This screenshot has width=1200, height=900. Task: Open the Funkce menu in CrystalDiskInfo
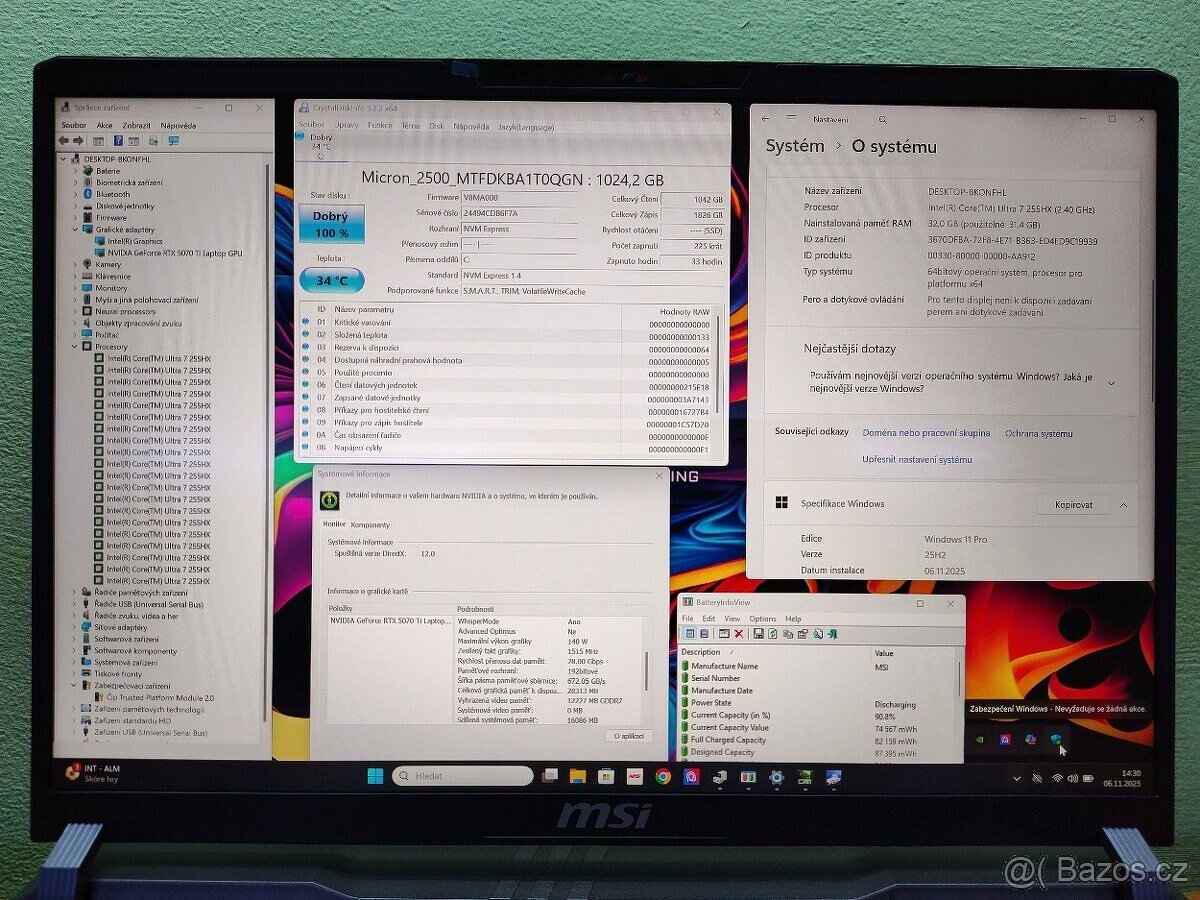[379, 125]
